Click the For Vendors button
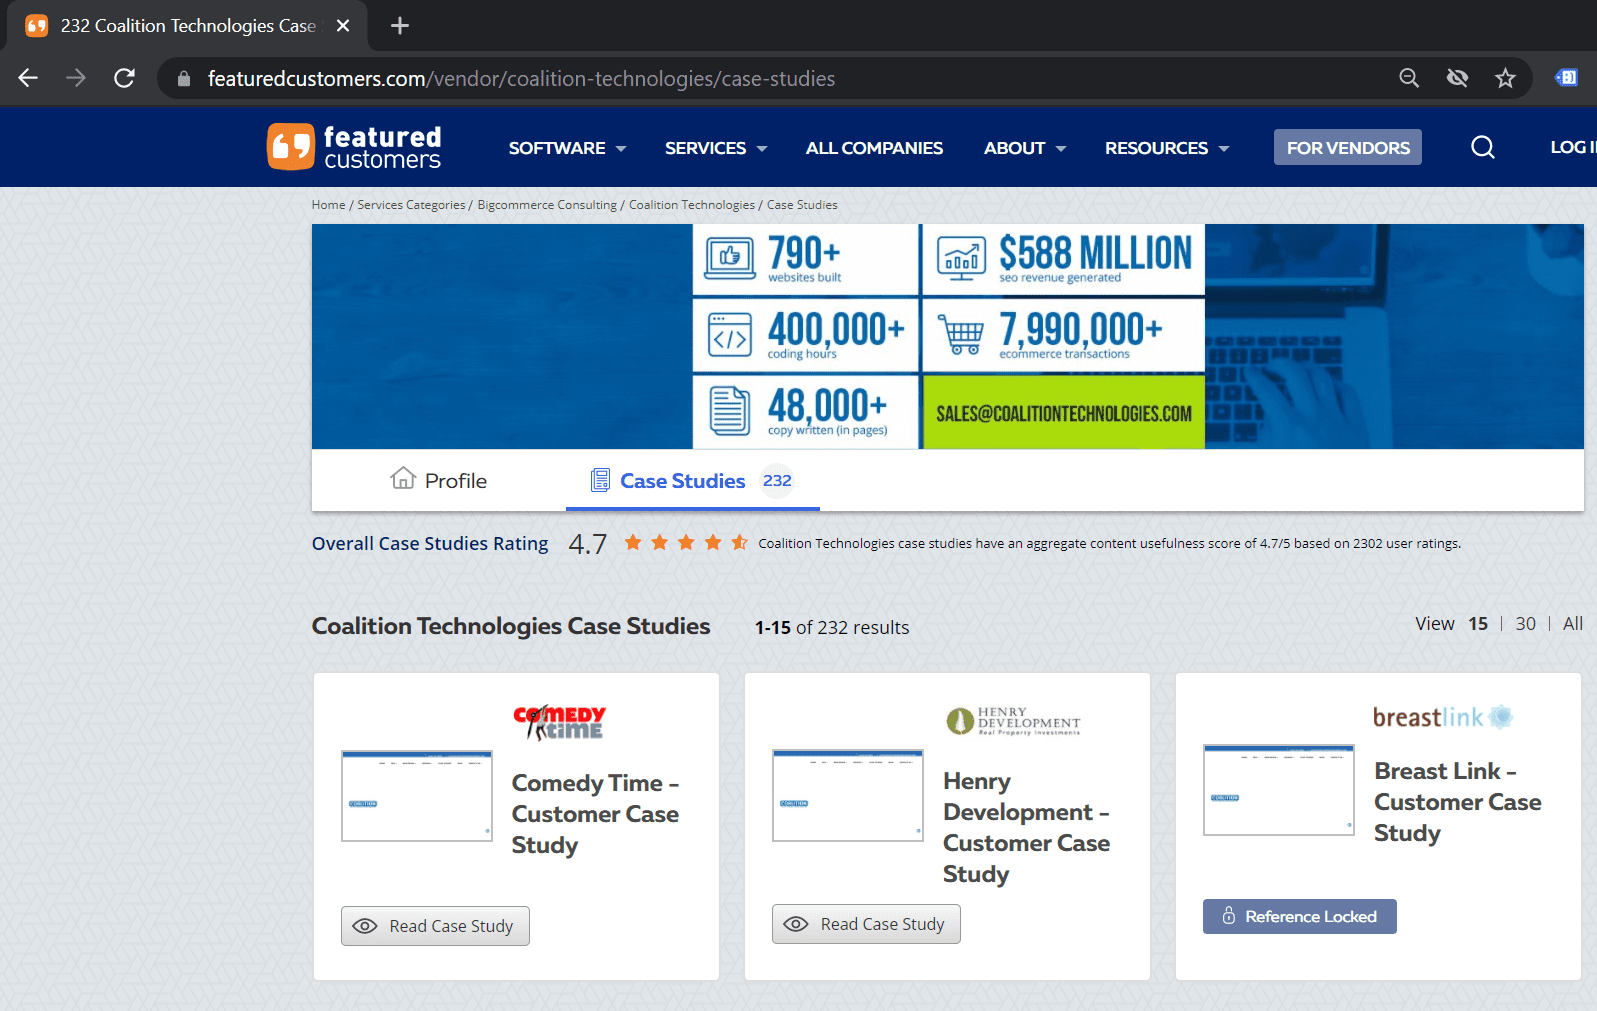The height and width of the screenshot is (1011, 1597). [1347, 148]
